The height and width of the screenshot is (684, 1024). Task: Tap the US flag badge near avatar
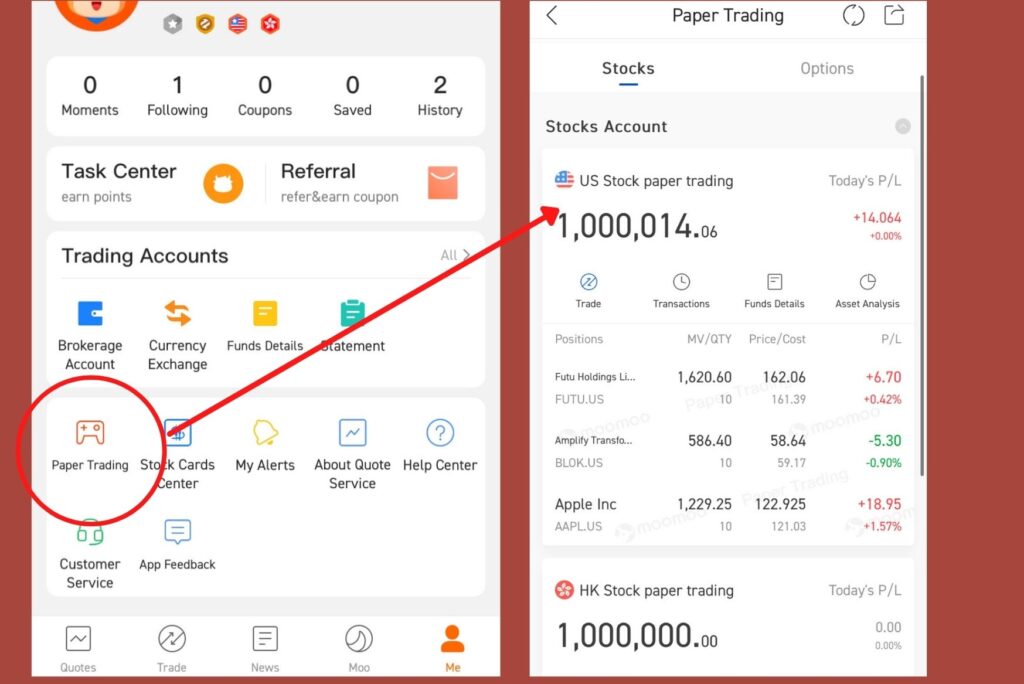238,24
